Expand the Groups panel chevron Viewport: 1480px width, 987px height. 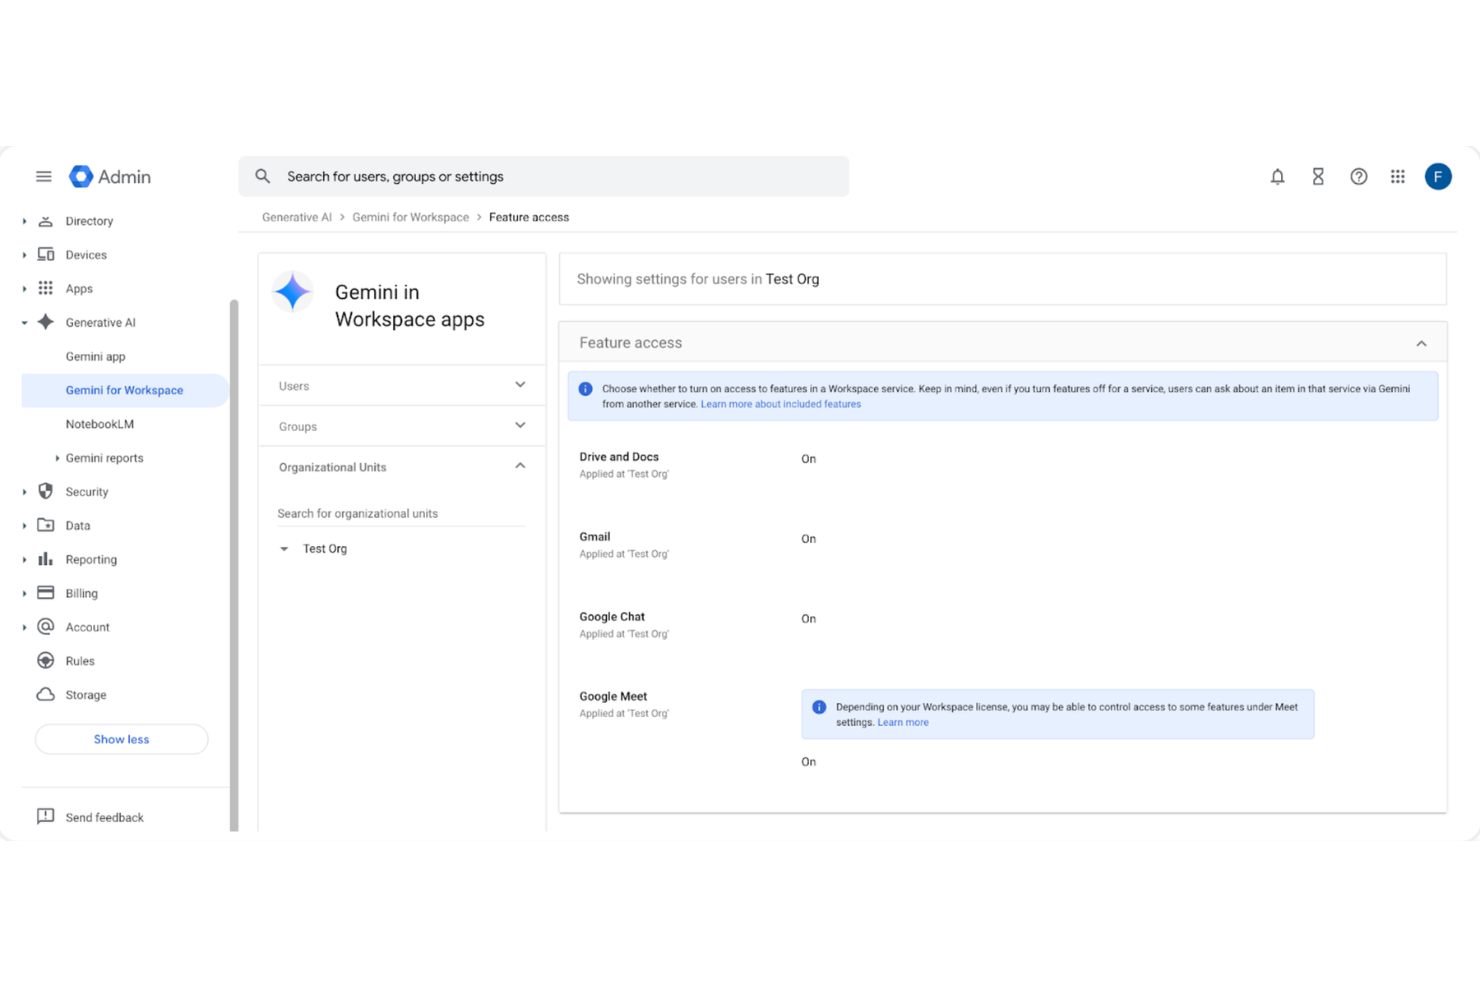[520, 426]
